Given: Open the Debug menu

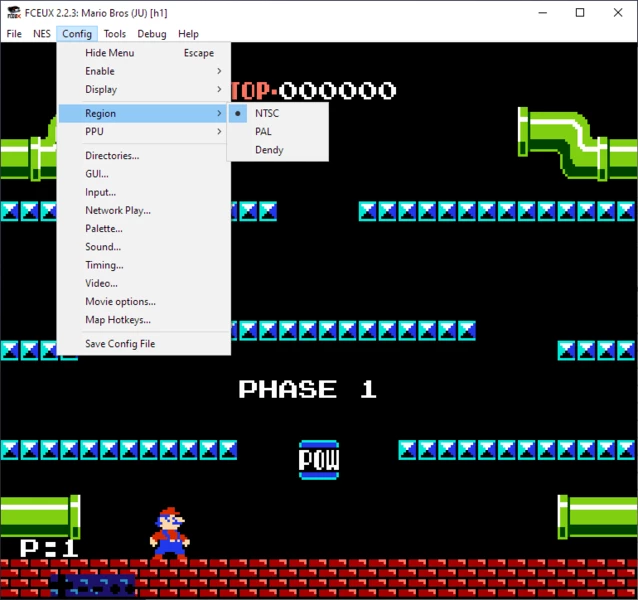Looking at the screenshot, I should pos(152,34).
